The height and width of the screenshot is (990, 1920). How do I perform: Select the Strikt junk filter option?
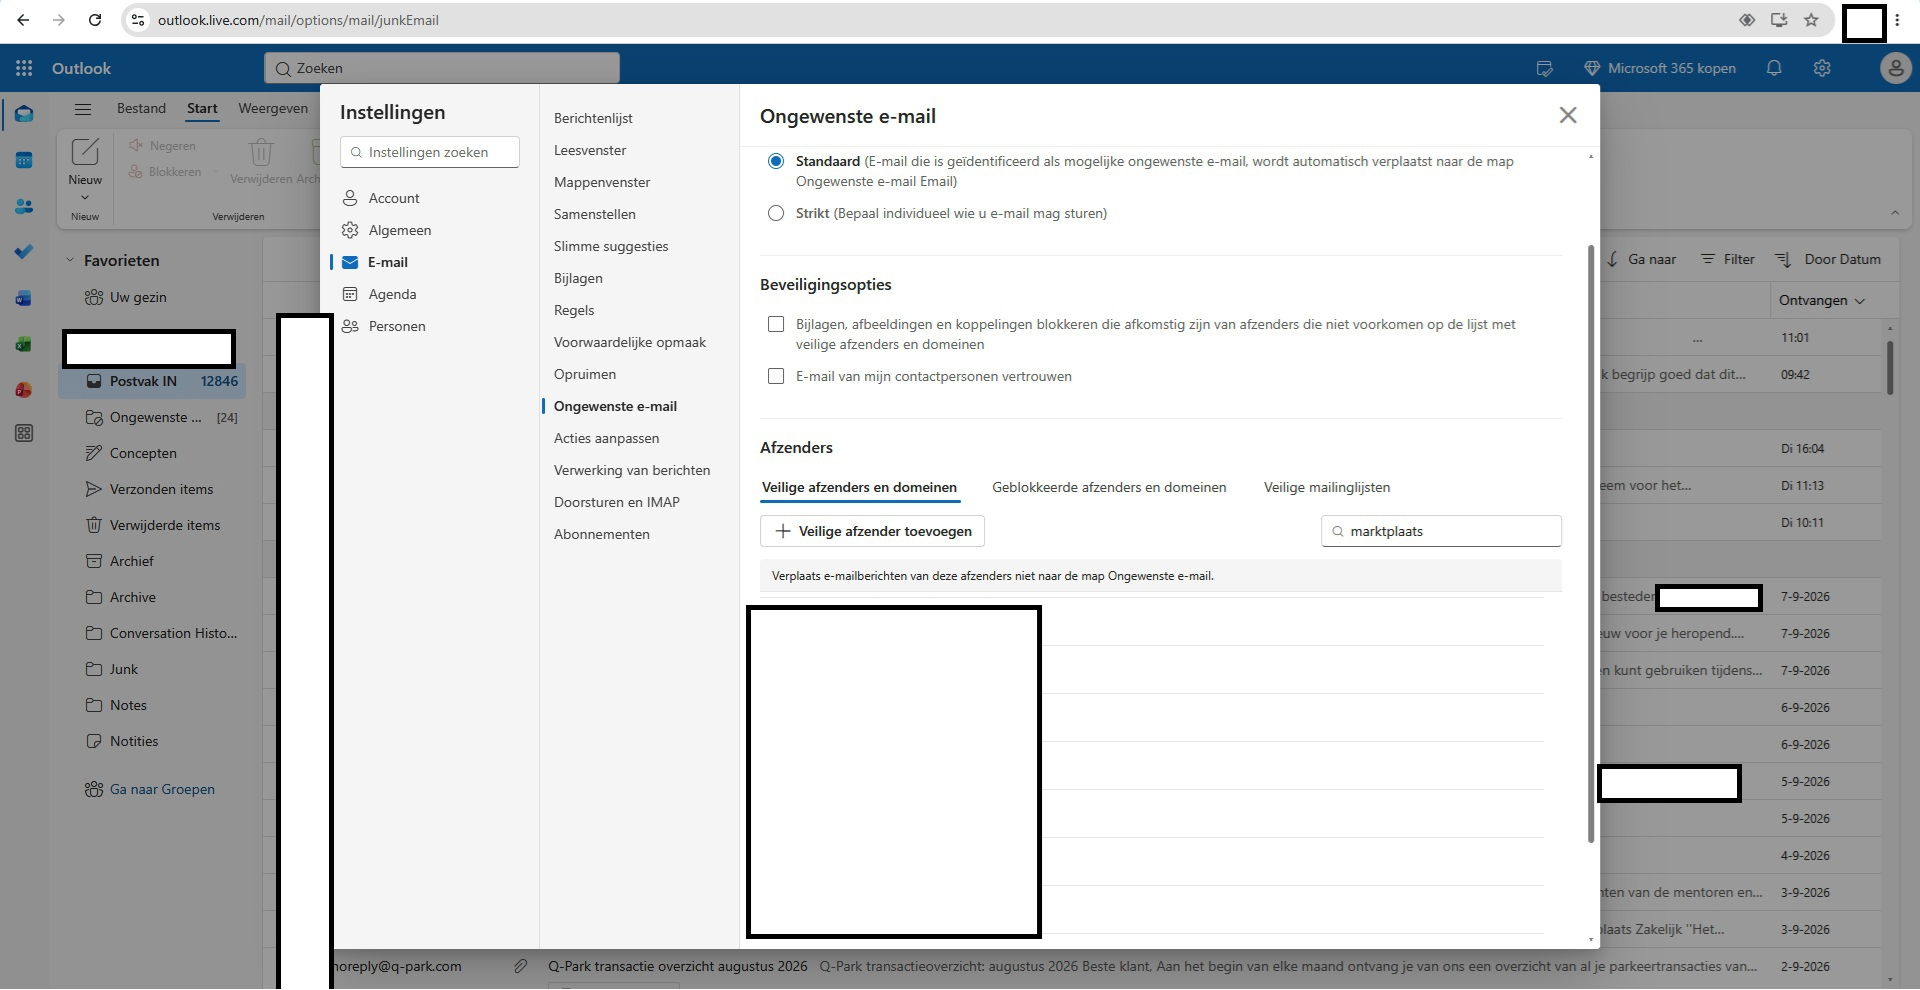[776, 213]
